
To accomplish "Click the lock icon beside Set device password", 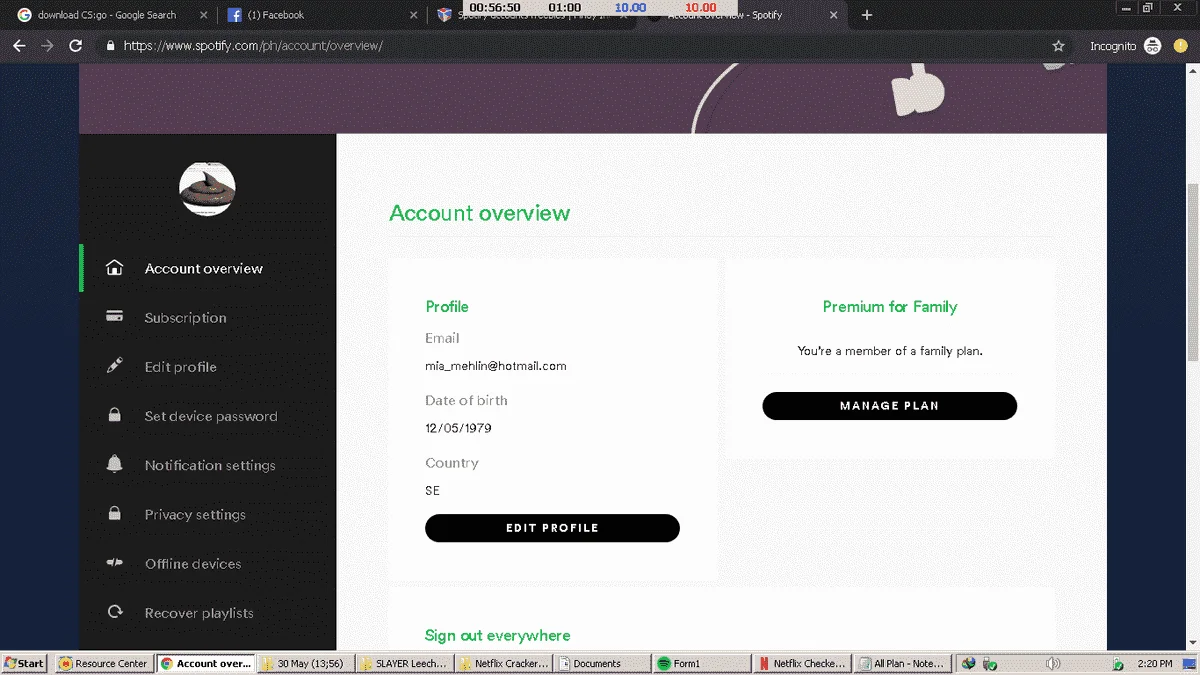I will [115, 415].
